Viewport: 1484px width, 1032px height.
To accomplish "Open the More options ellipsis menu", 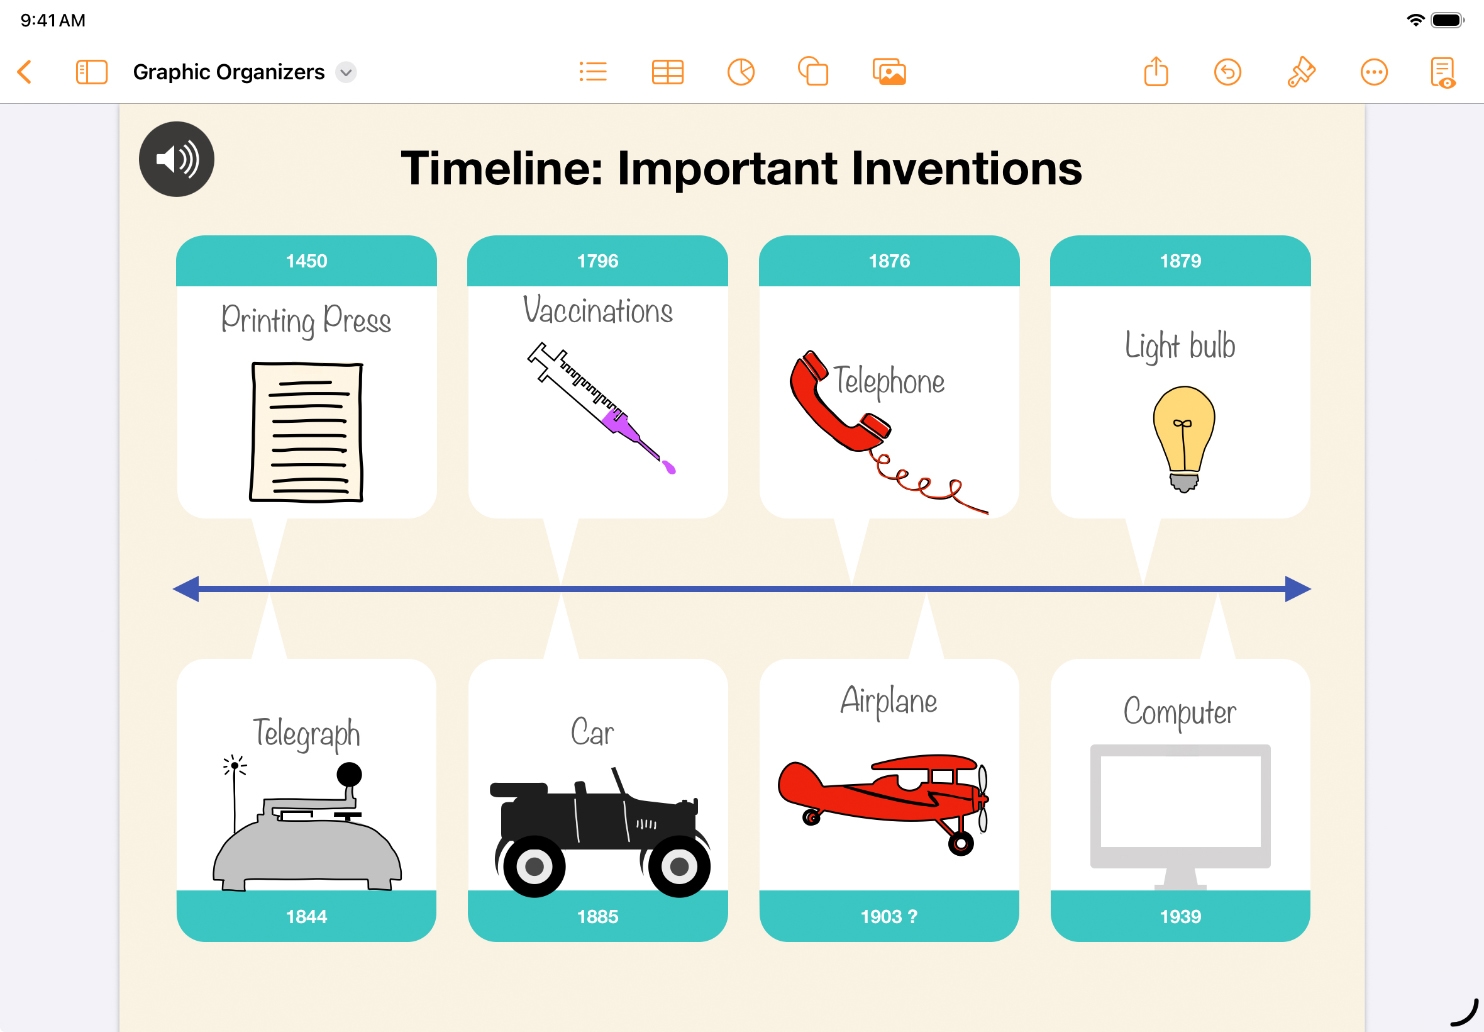I will [1374, 72].
